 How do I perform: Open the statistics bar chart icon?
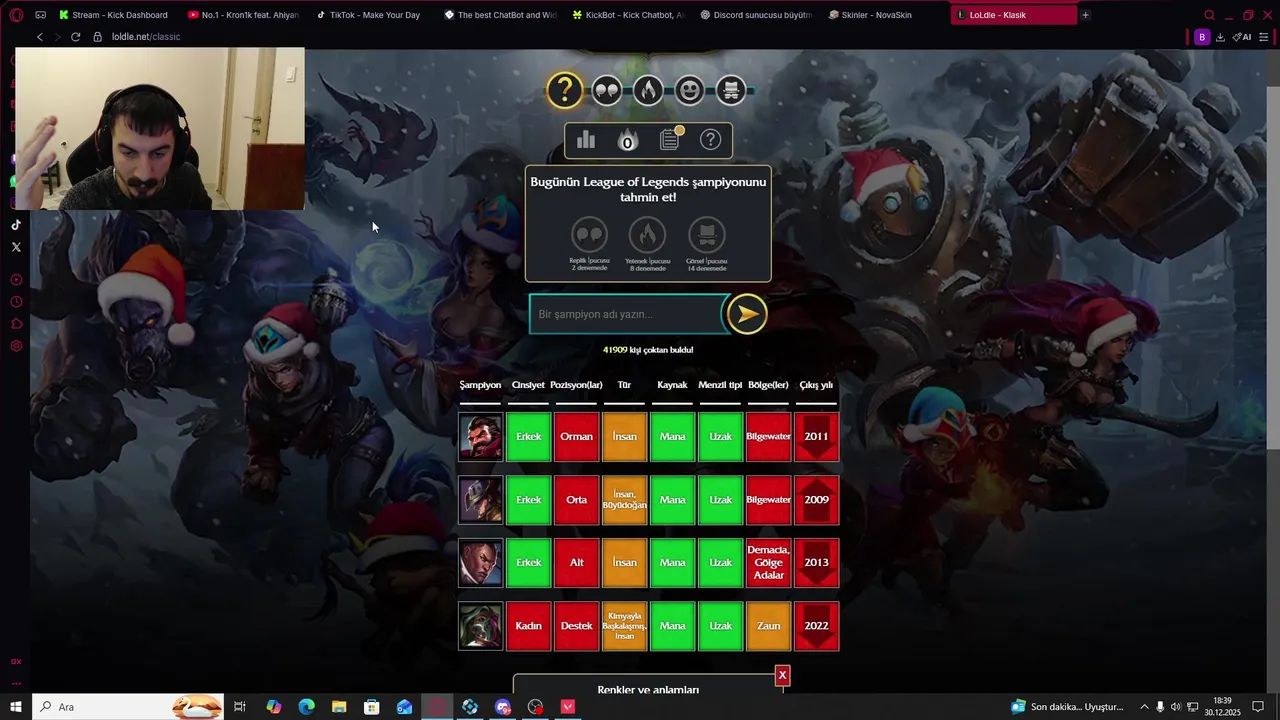[x=586, y=140]
